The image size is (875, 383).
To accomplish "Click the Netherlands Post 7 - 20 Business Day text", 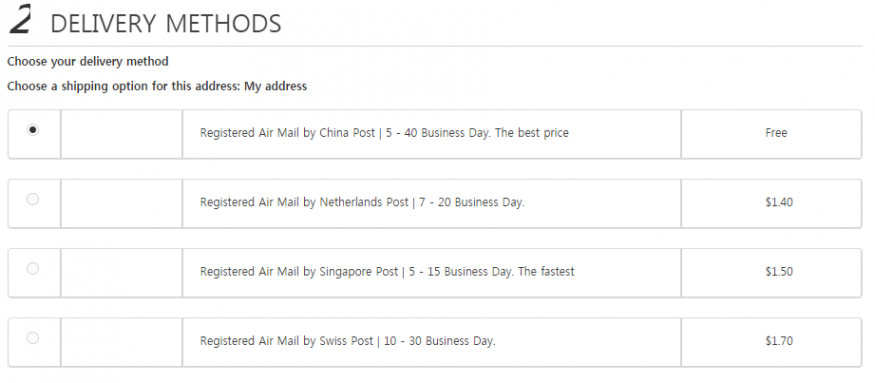I will pos(362,202).
